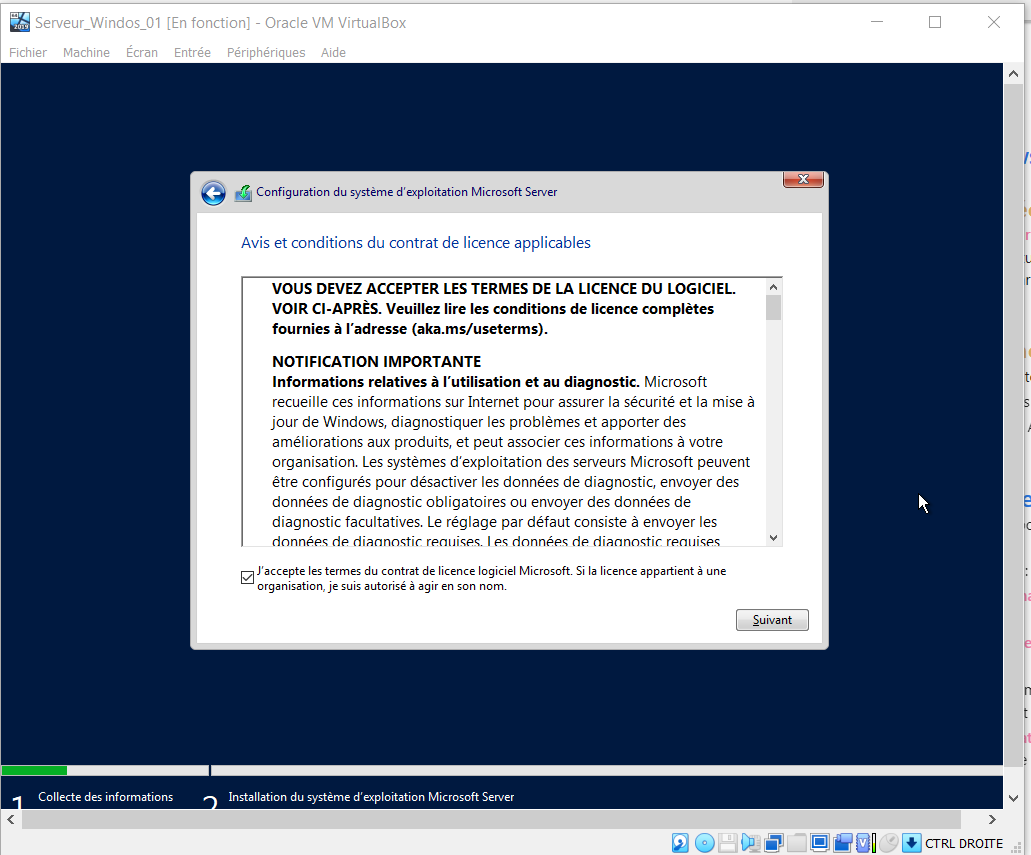The image size is (1031, 855).
Task: Click the license text down scroll arrow
Action: coord(772,537)
